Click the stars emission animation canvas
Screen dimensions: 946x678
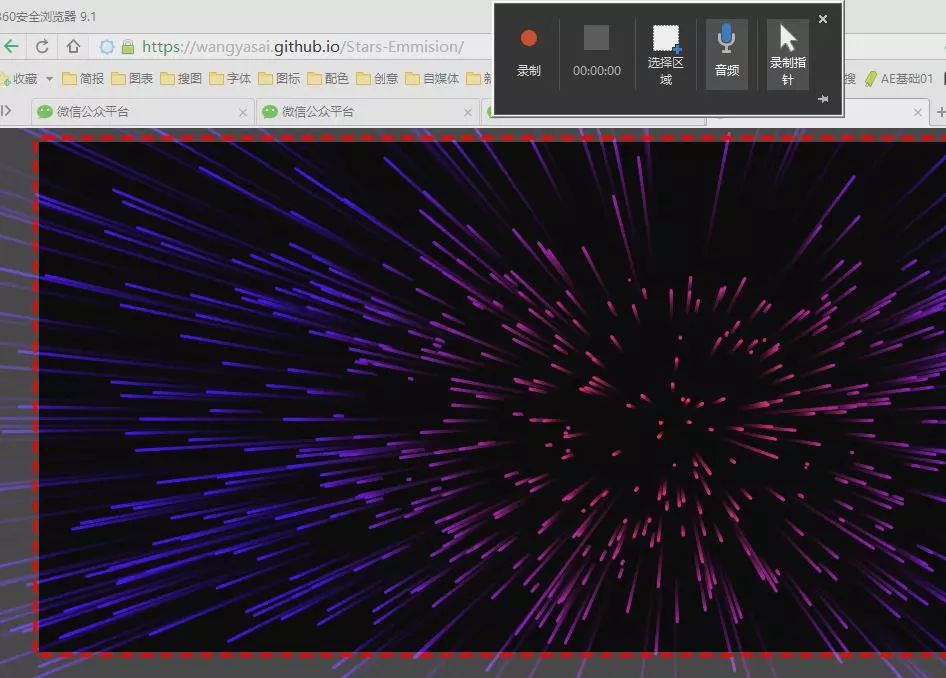point(492,396)
